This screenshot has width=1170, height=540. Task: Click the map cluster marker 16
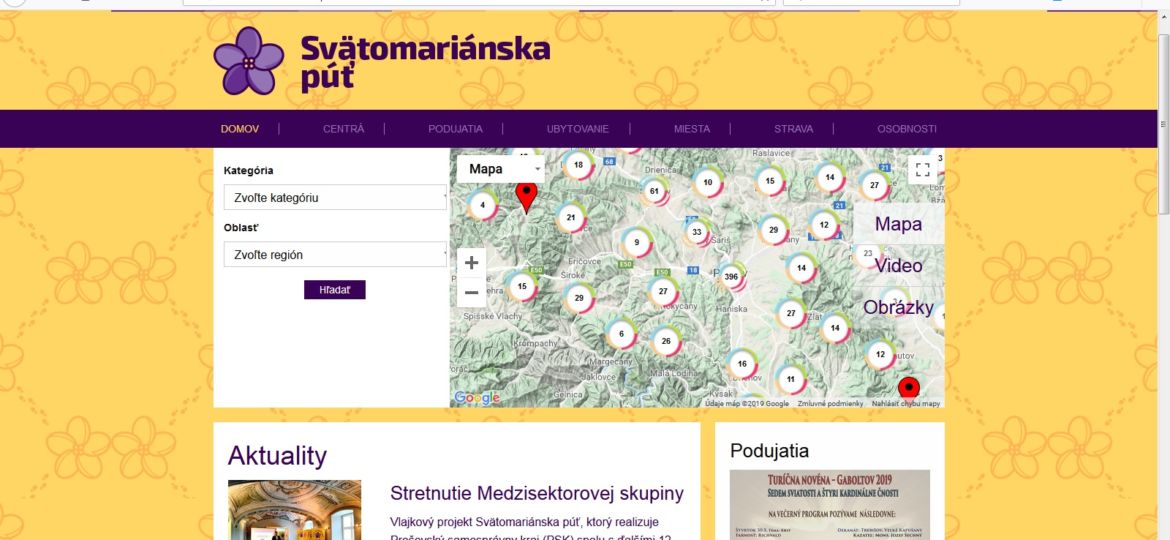pyautogui.click(x=742, y=364)
